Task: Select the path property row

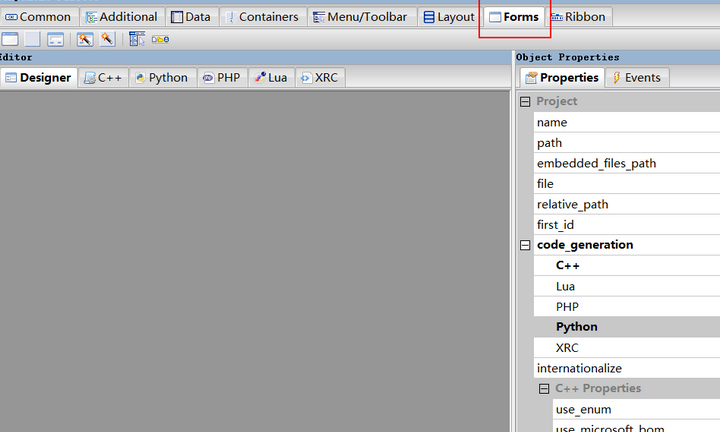Action: tap(627, 143)
